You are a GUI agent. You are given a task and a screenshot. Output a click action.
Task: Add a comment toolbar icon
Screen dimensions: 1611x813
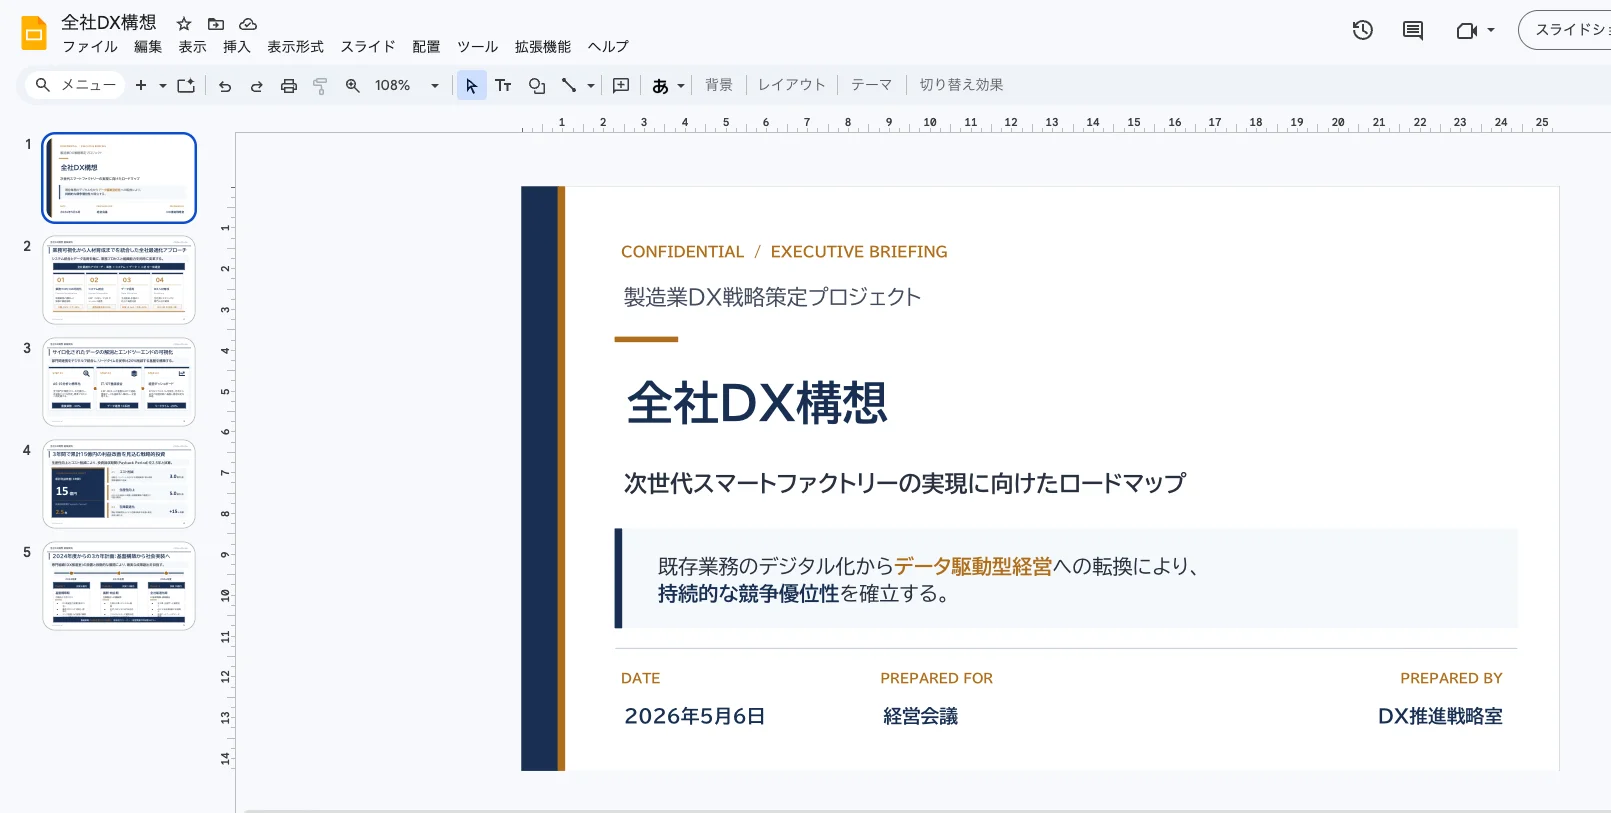(x=621, y=86)
